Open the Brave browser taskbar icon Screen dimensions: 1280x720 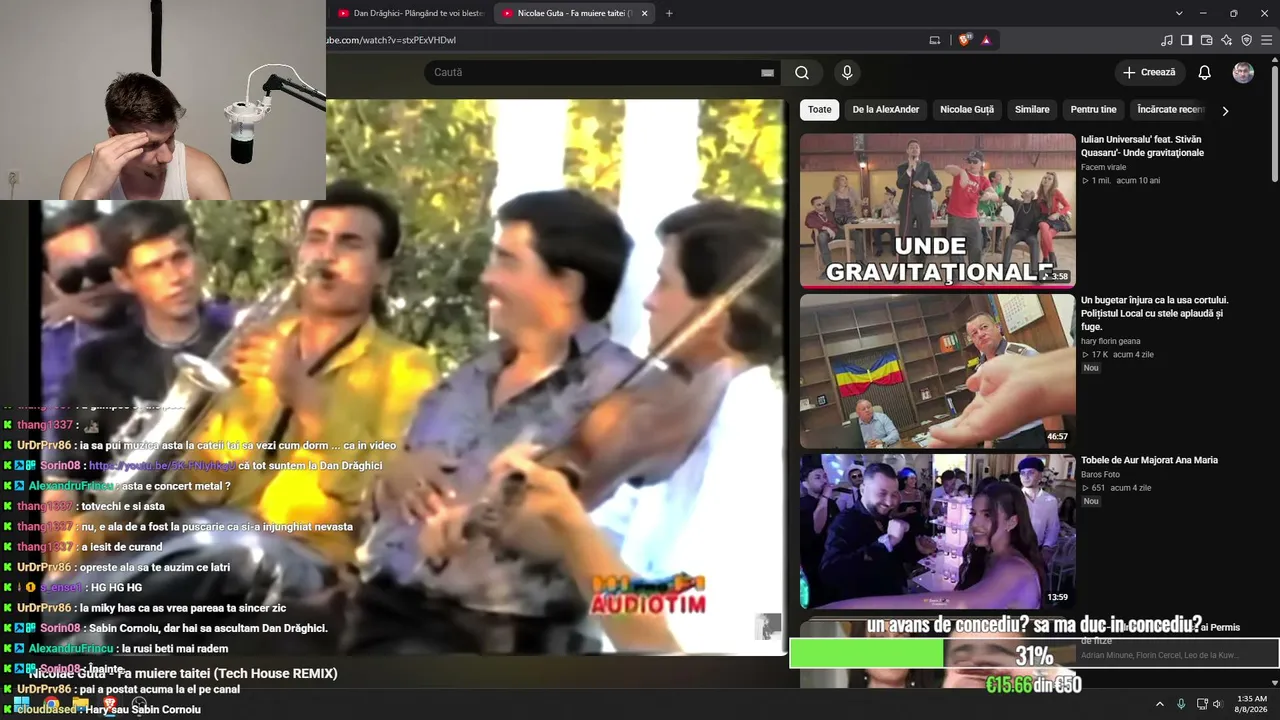[x=109, y=704]
